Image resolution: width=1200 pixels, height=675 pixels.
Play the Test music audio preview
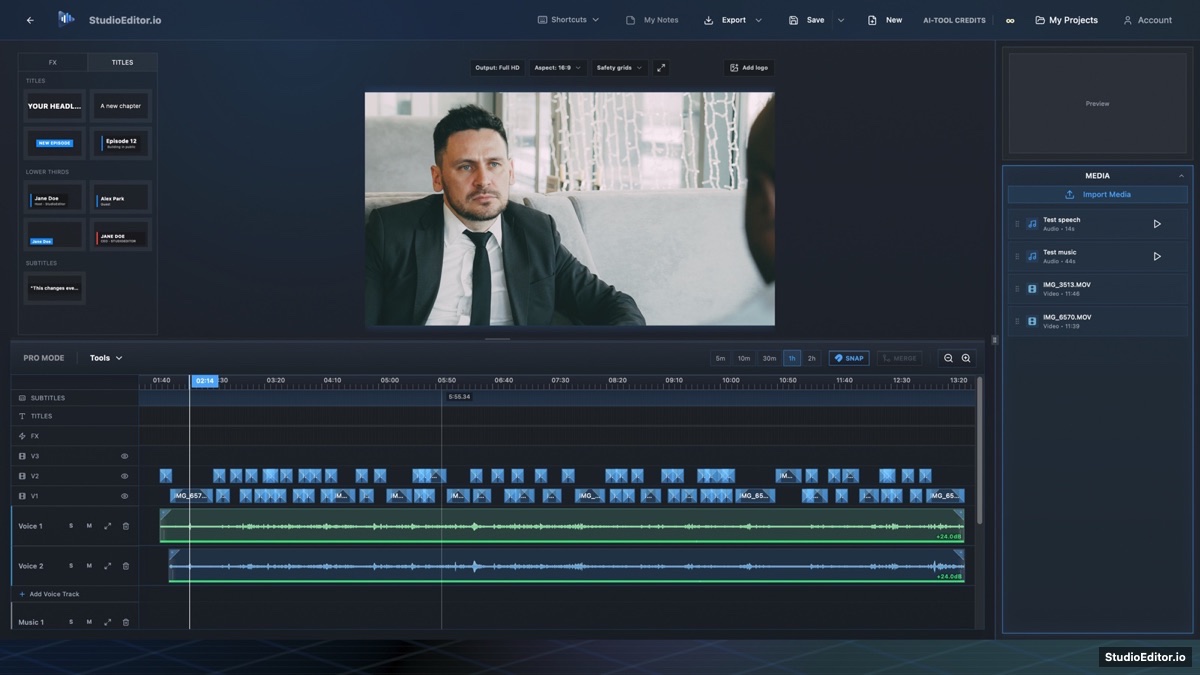coord(1157,256)
